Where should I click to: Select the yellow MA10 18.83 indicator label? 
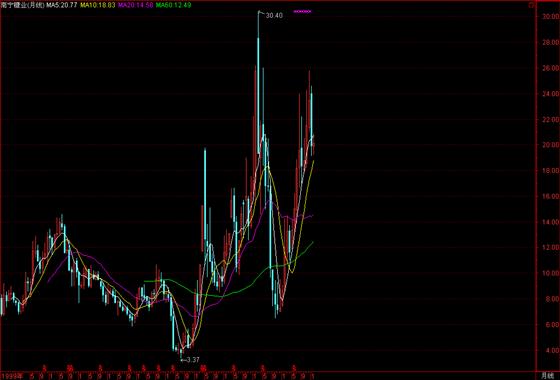click(x=98, y=5)
